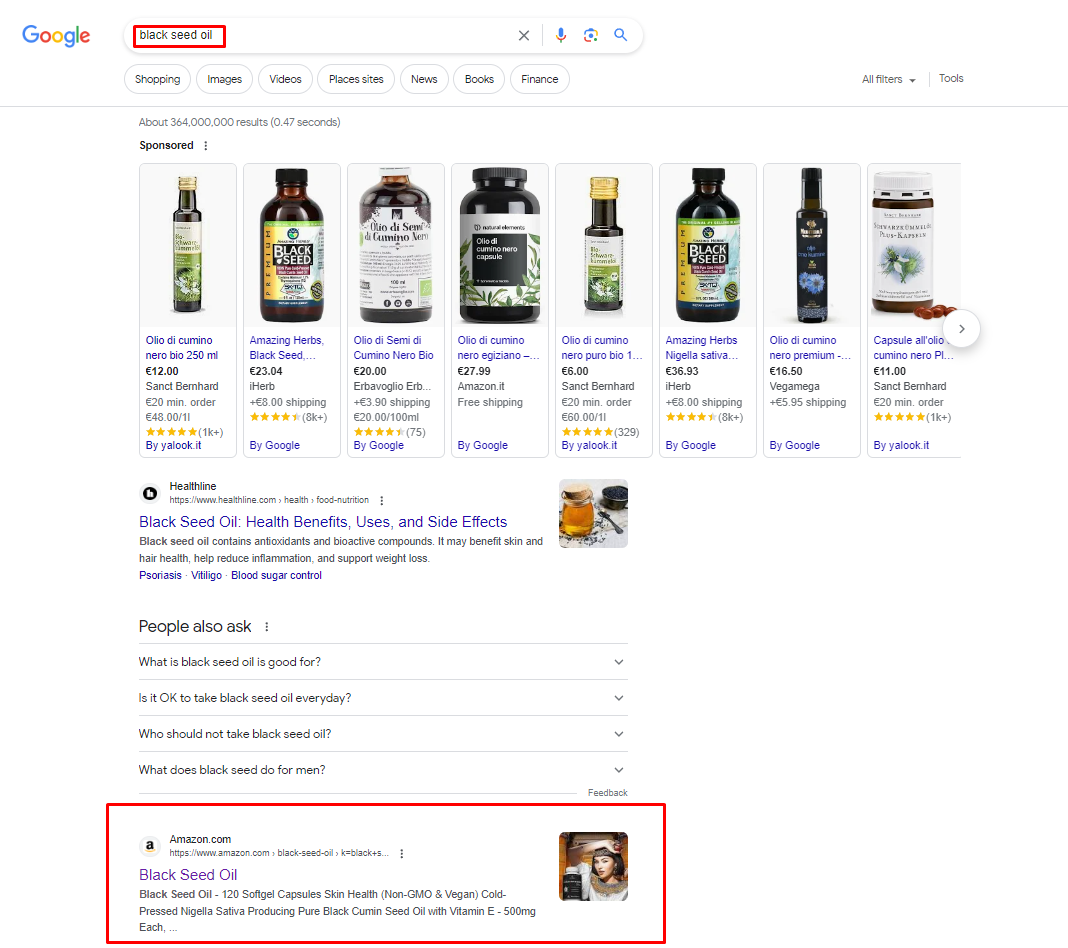Screen dimensions: 1068x948
Task: Expand "What does black seed do for men?"
Action: click(383, 770)
